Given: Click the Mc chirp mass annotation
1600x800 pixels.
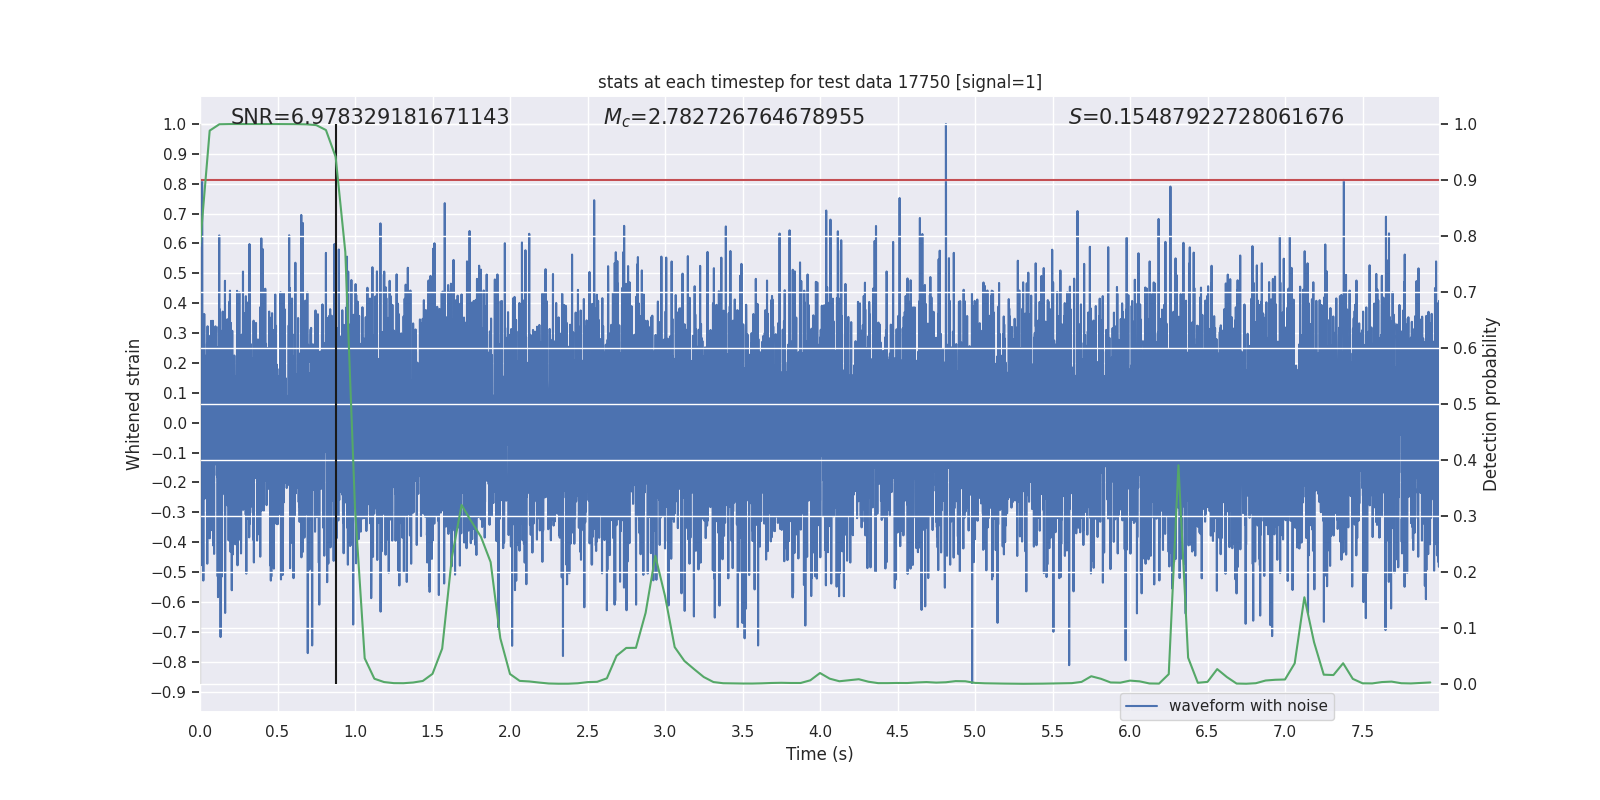Looking at the screenshot, I should [x=733, y=117].
